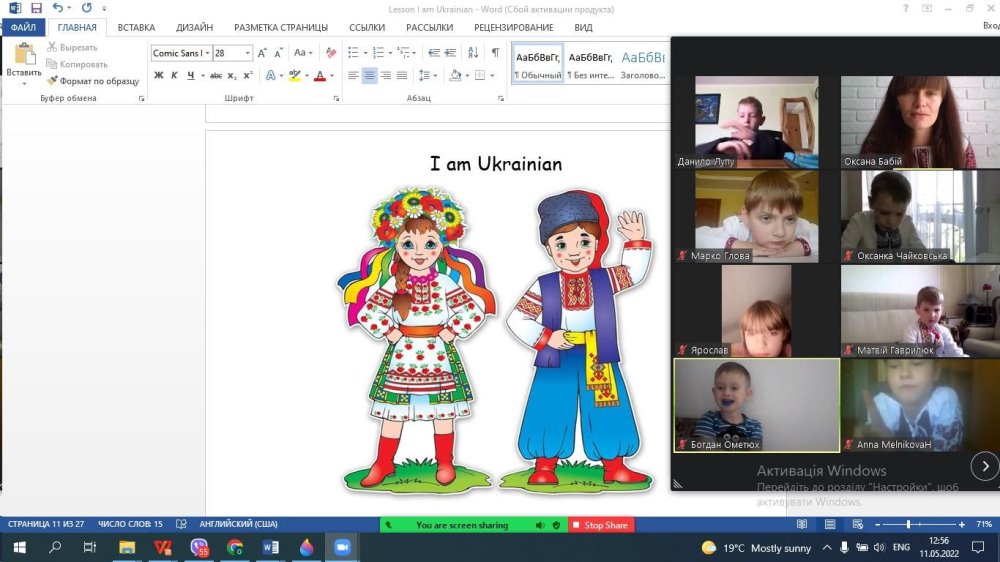This screenshot has width=1000, height=562.
Task: Switch to the ССЫЛКИ tab
Action: (367, 27)
